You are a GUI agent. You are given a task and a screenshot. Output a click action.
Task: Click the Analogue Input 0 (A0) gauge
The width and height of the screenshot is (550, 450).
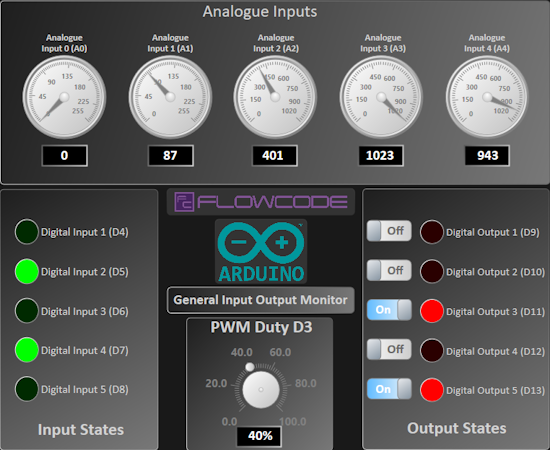click(64, 97)
